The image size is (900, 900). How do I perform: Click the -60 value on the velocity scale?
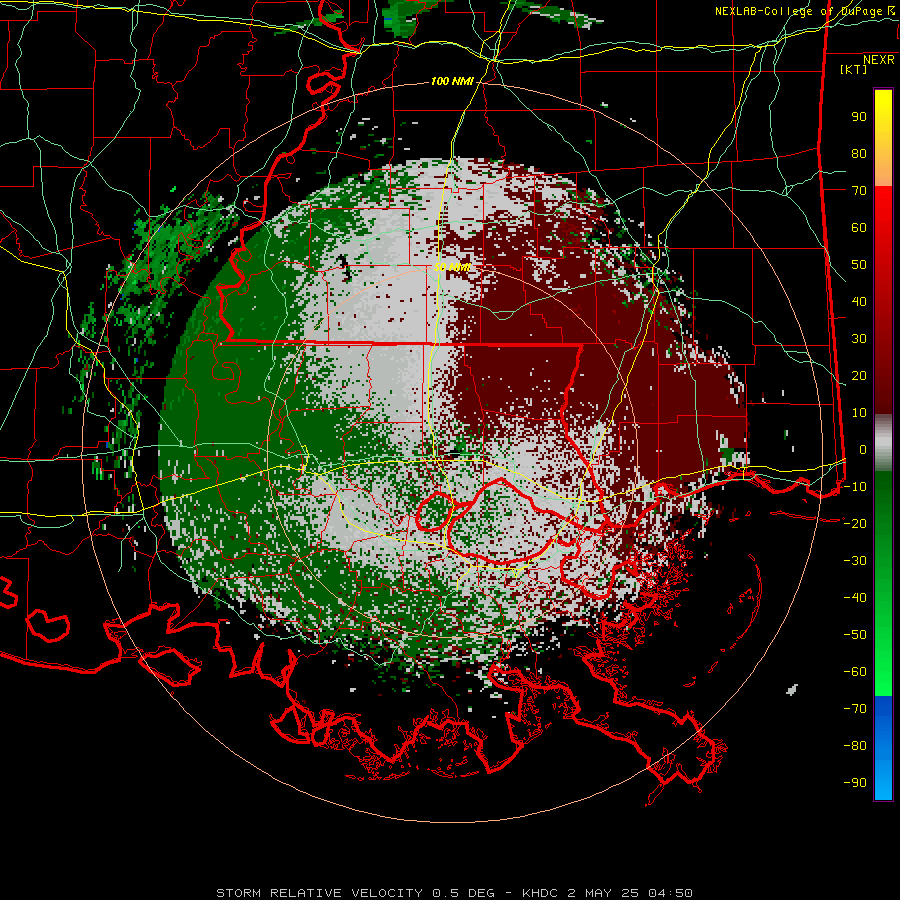click(x=855, y=672)
